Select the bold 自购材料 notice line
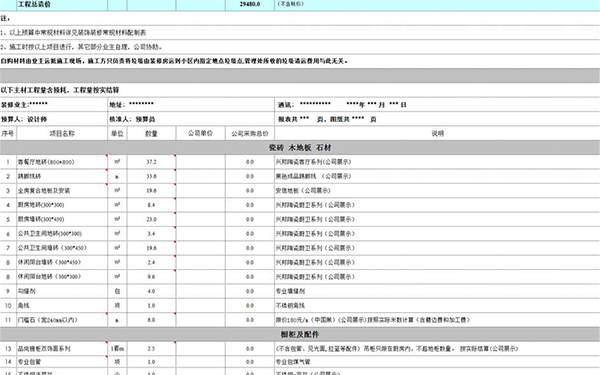Viewport: 600px width, 375px height. (x=300, y=61)
